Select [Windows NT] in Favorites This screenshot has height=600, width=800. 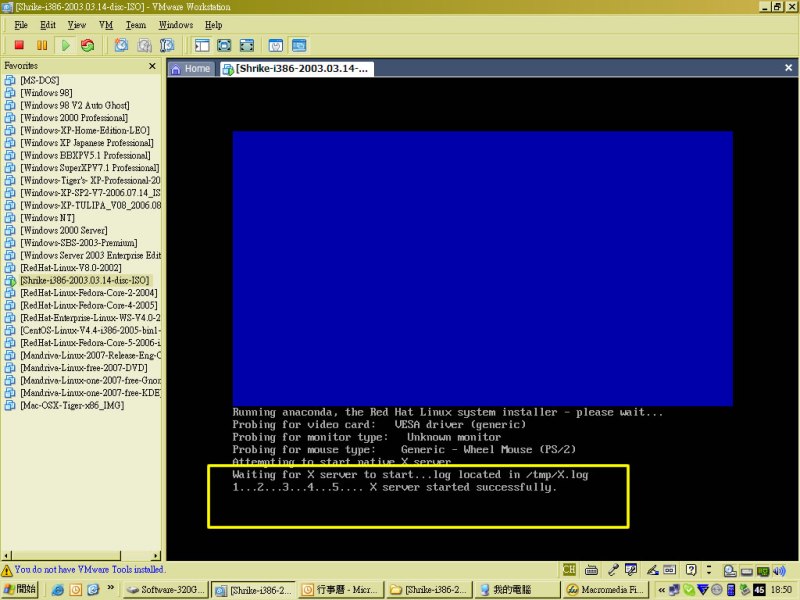pos(47,218)
